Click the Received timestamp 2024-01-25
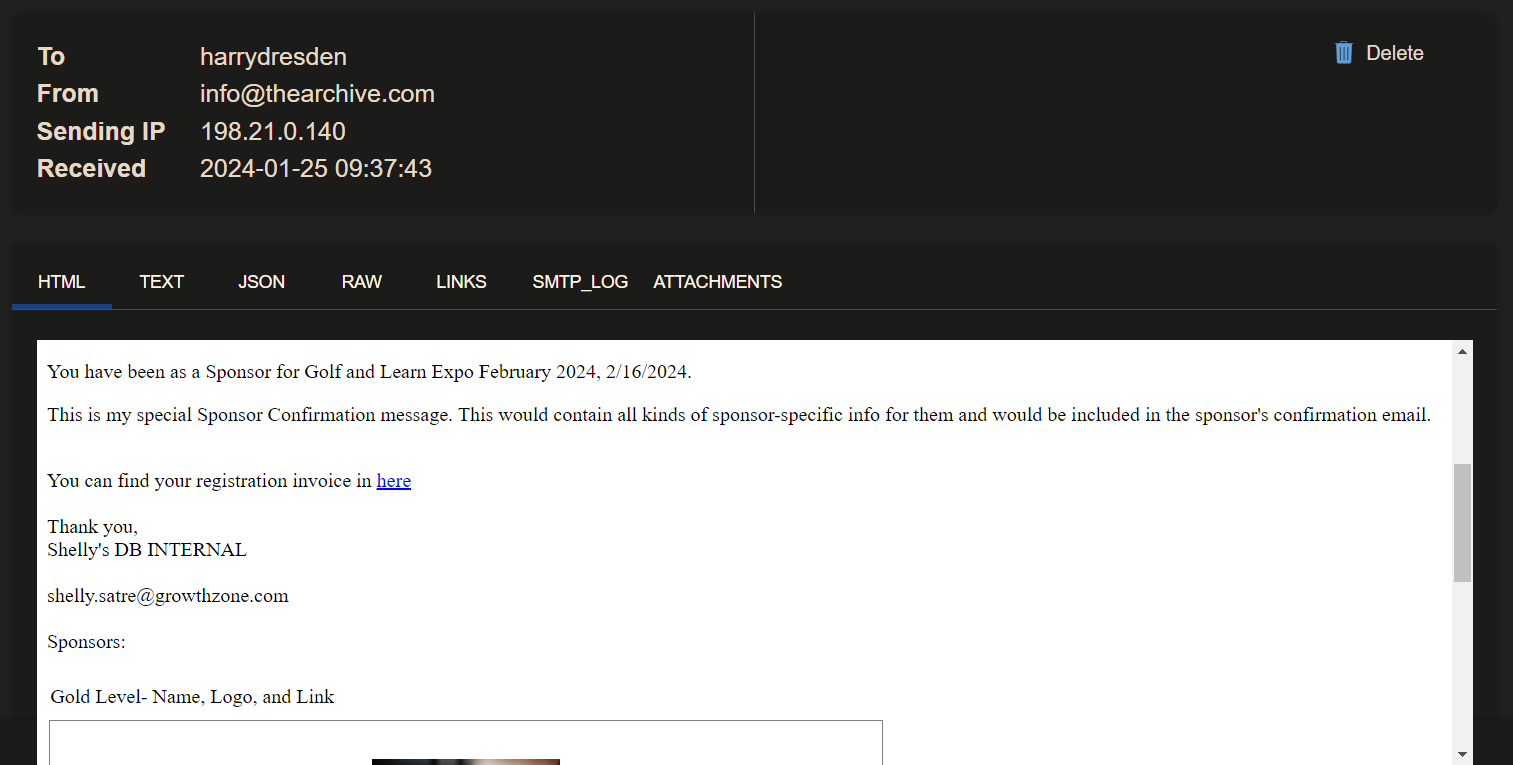Image resolution: width=1513 pixels, height=765 pixels. [x=316, y=168]
